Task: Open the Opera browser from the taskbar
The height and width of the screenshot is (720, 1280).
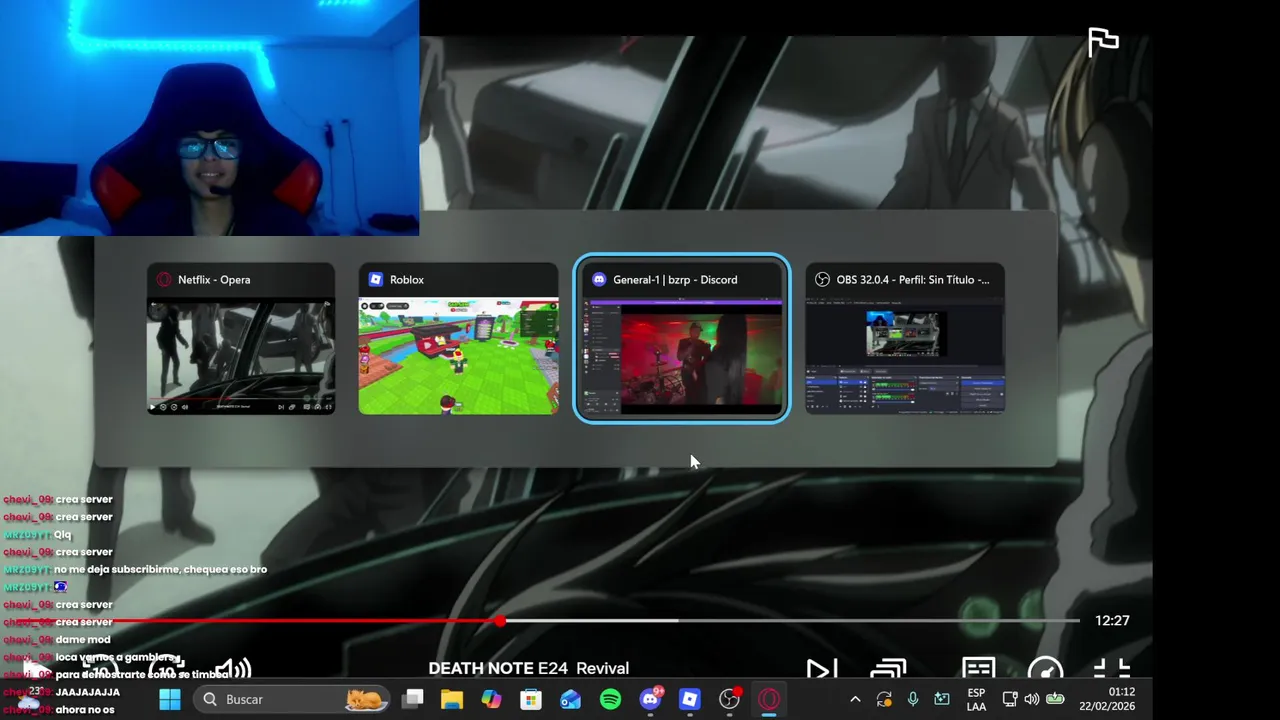Action: 769,699
